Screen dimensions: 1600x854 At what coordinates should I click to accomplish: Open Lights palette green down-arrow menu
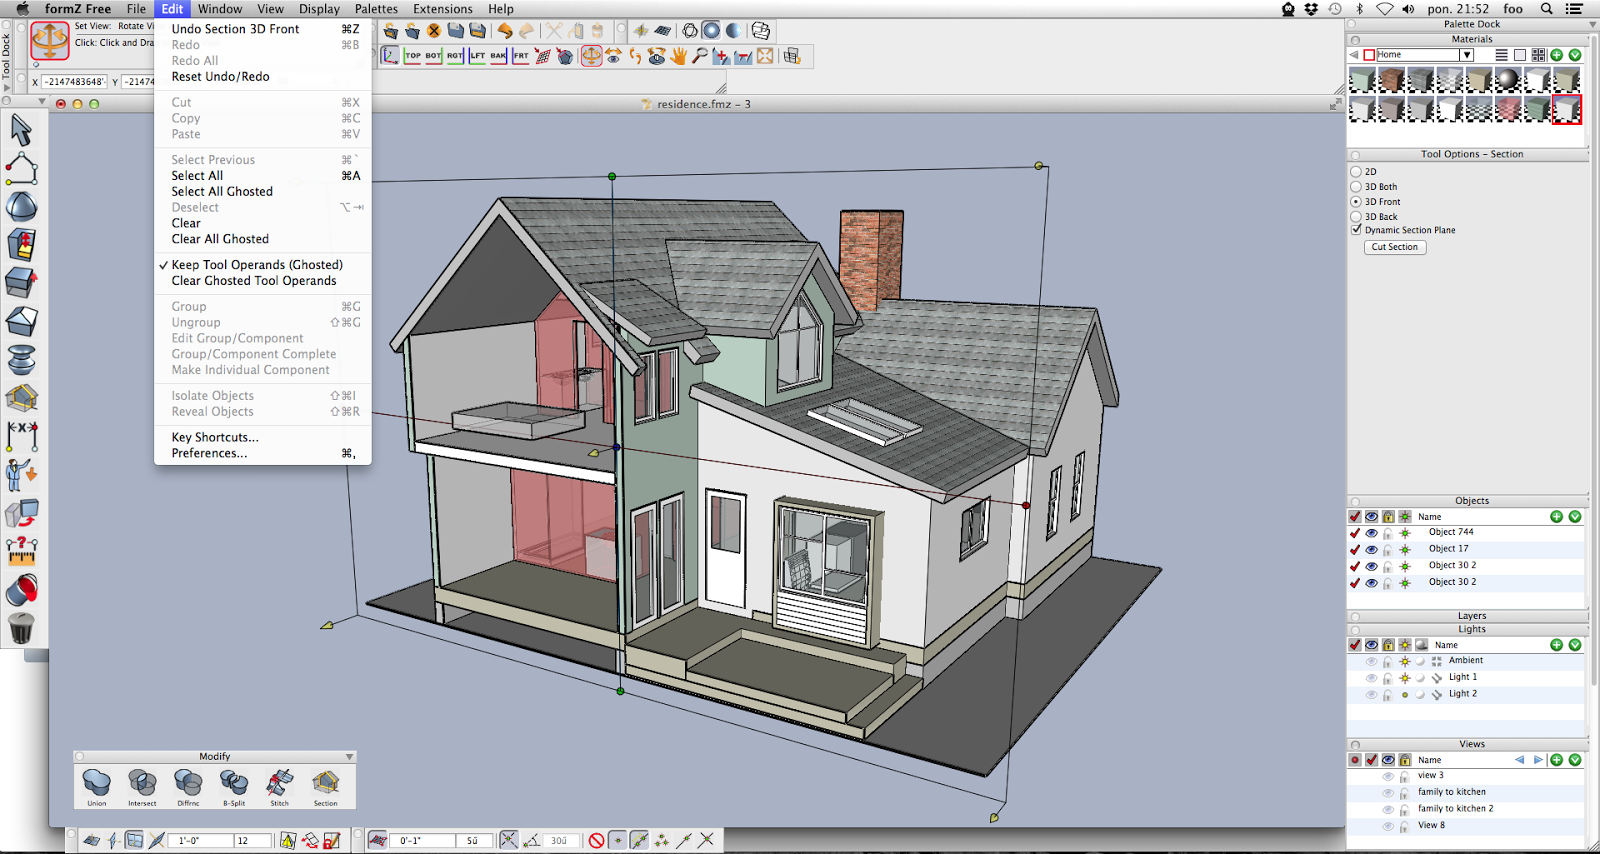[x=1575, y=645]
